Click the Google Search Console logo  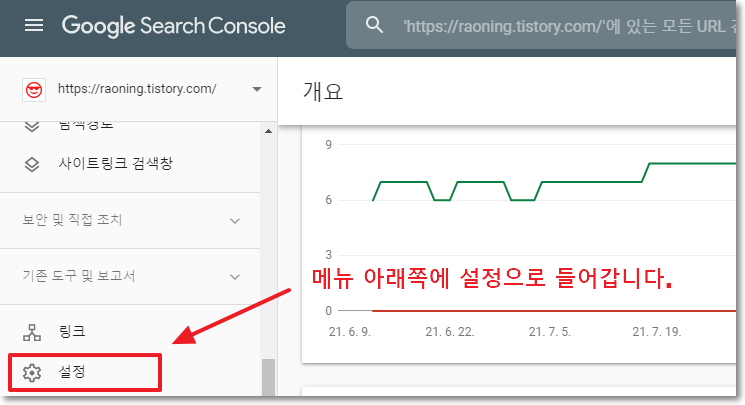tap(173, 26)
